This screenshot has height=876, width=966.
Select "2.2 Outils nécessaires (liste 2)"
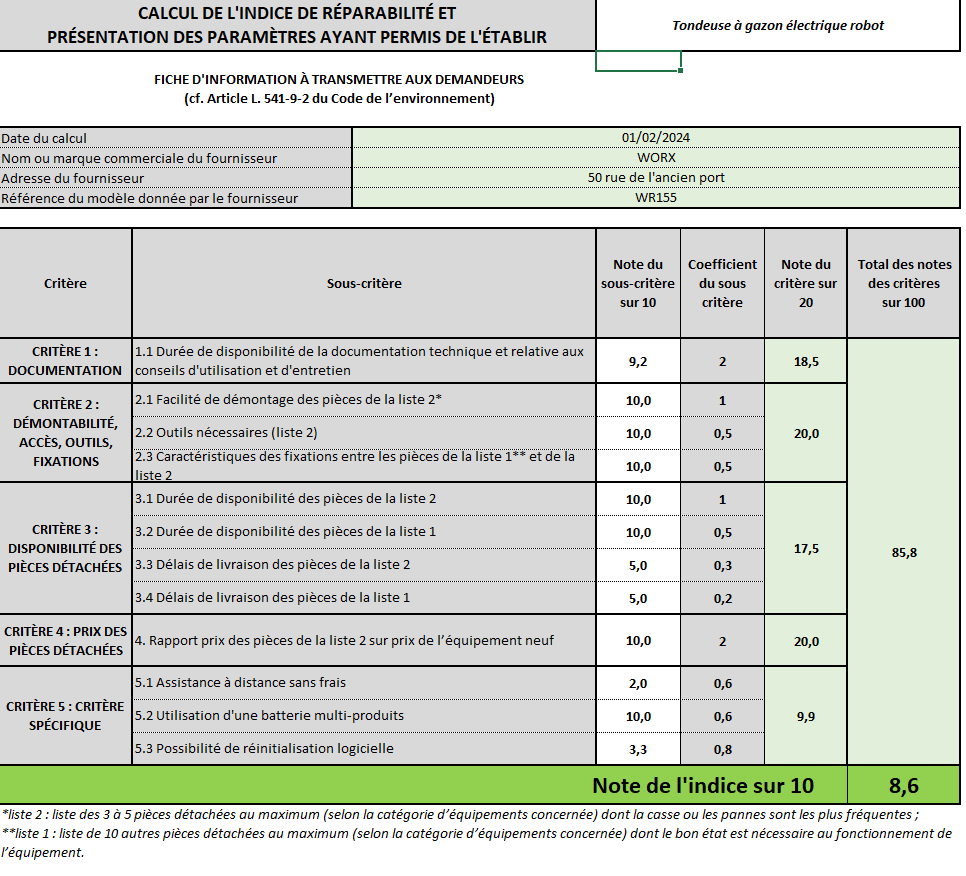364,433
